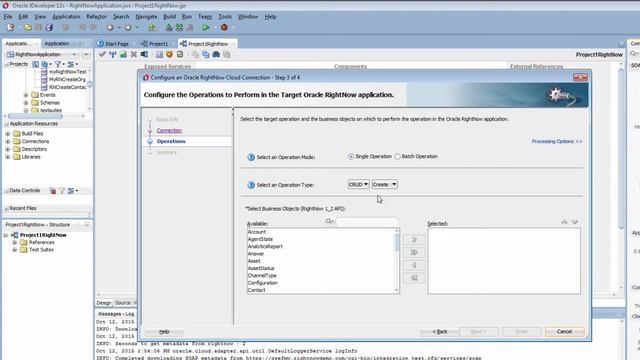Click the green chart icon in editor toolbar

123,54
